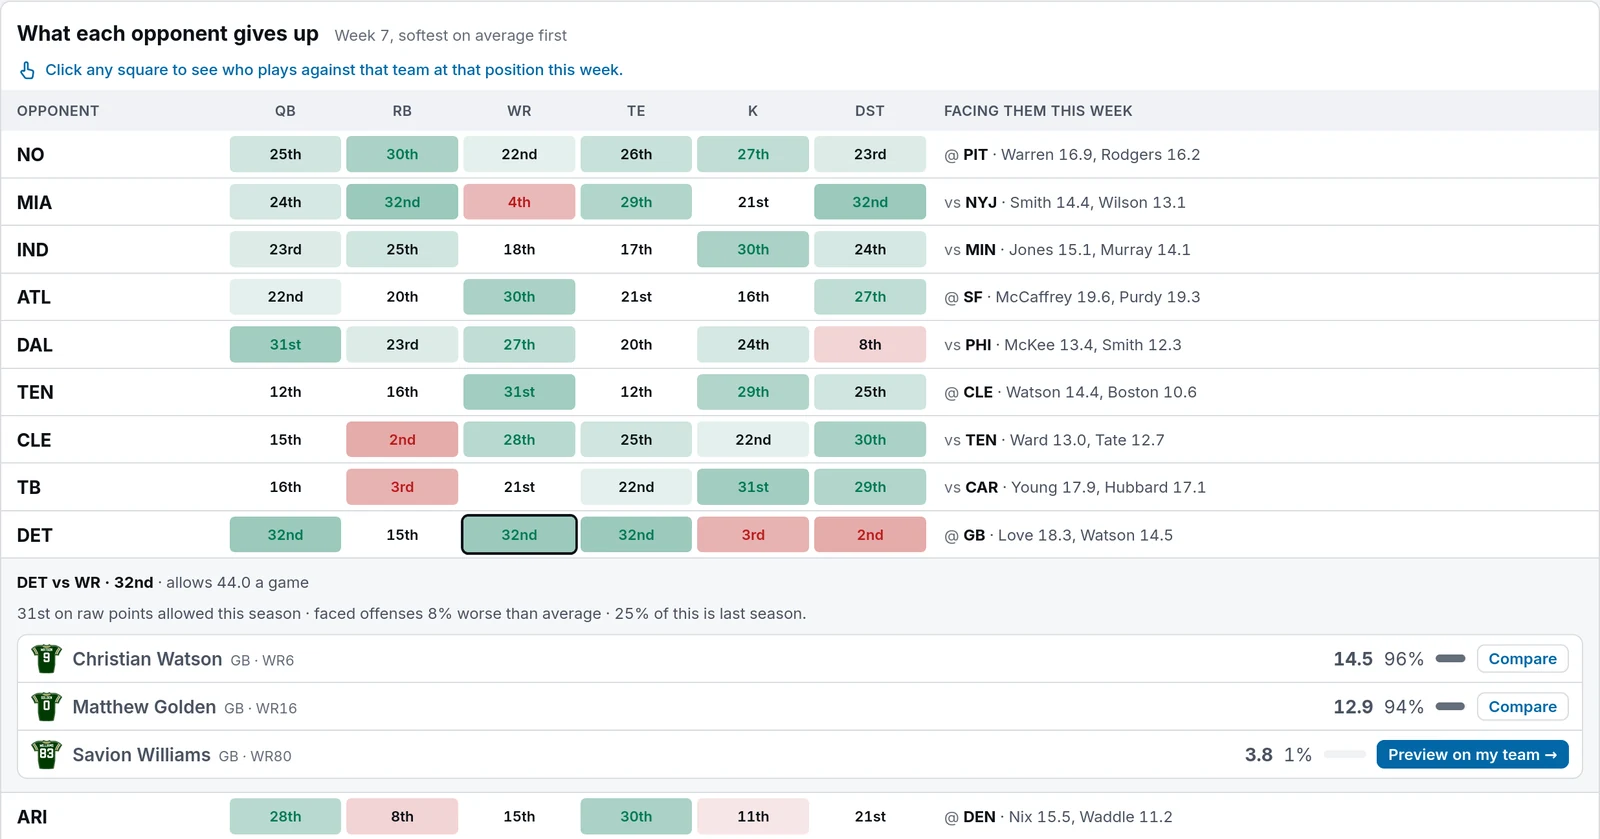1600x839 pixels.
Task: Open DET's 3rd K square
Action: pyautogui.click(x=753, y=535)
